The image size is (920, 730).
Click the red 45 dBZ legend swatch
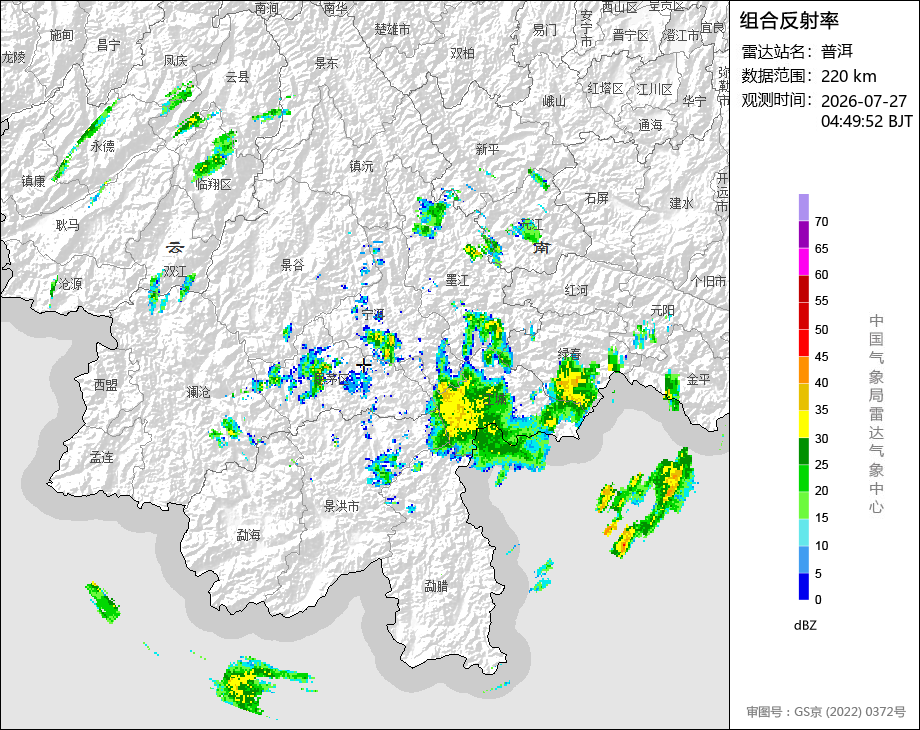pos(804,343)
